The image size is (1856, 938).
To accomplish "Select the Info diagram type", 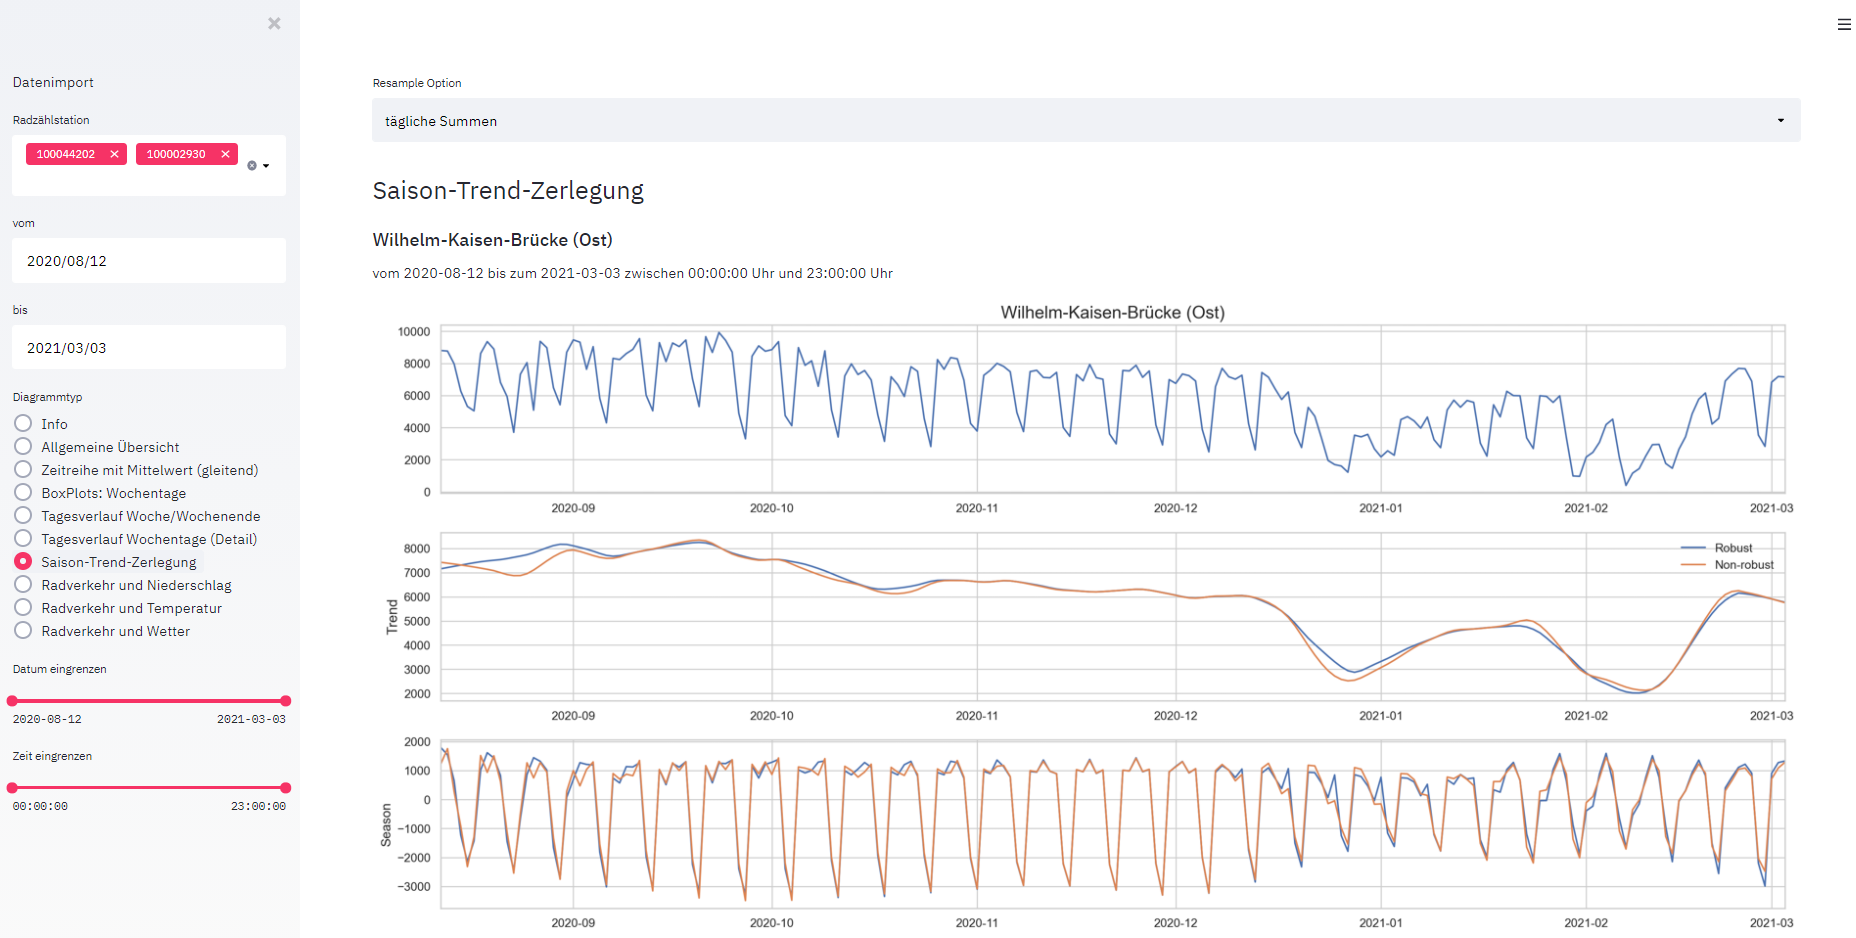I will click(23, 424).
